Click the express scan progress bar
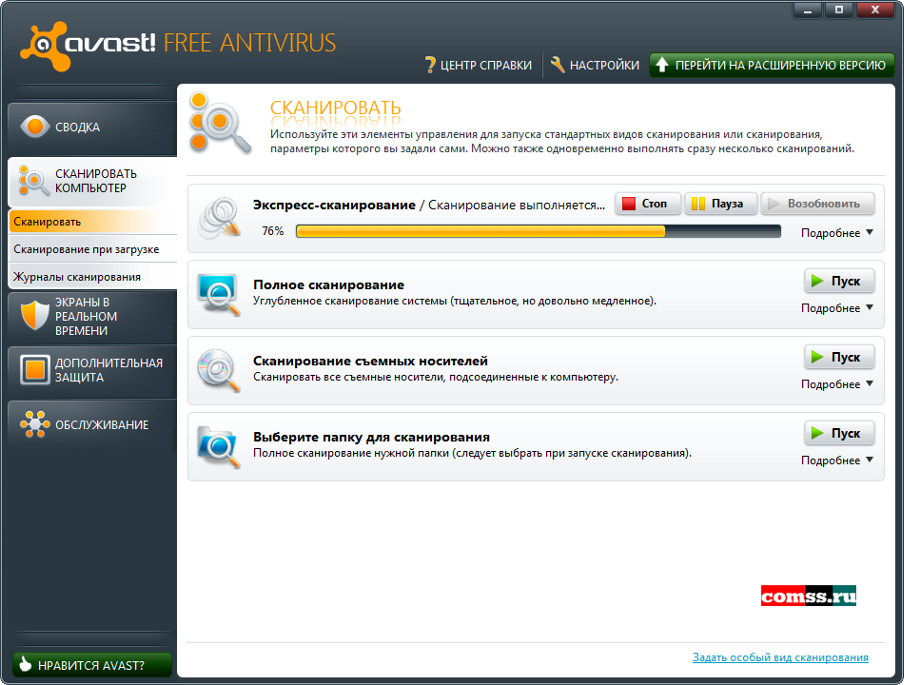The width and height of the screenshot is (904, 685). coord(538,231)
